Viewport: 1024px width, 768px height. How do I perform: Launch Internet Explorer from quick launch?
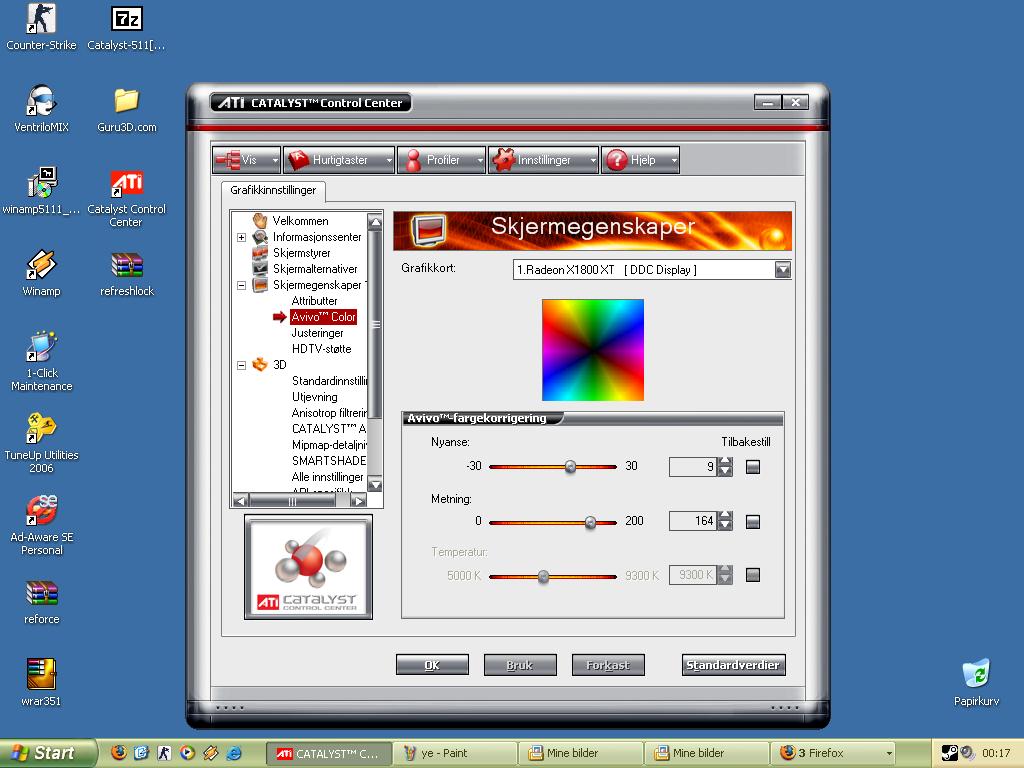pos(234,752)
